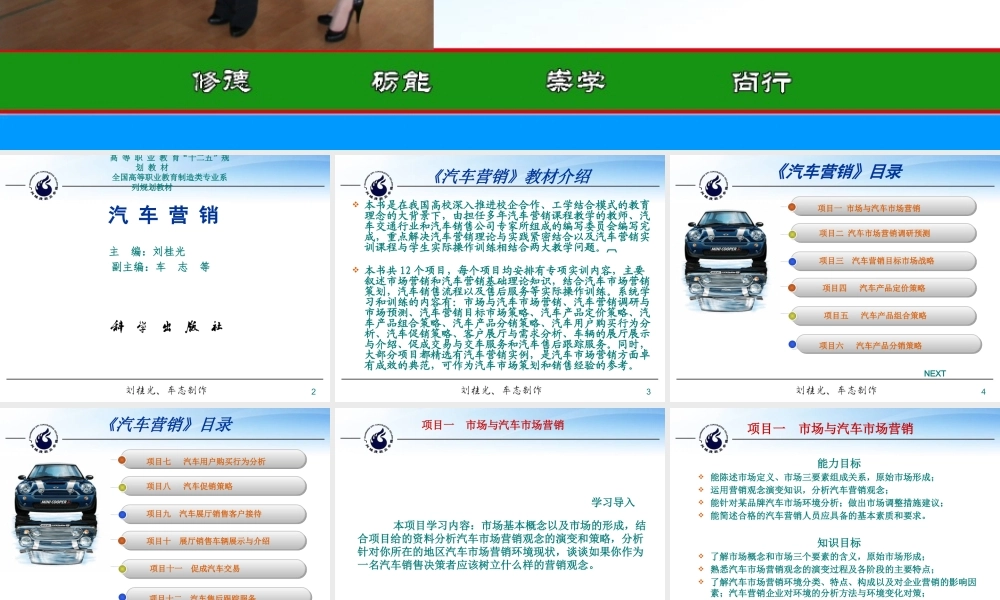
Task: Select the bullet 能陈述市场定义、市场三要素组成关系
Action: [x=821, y=477]
